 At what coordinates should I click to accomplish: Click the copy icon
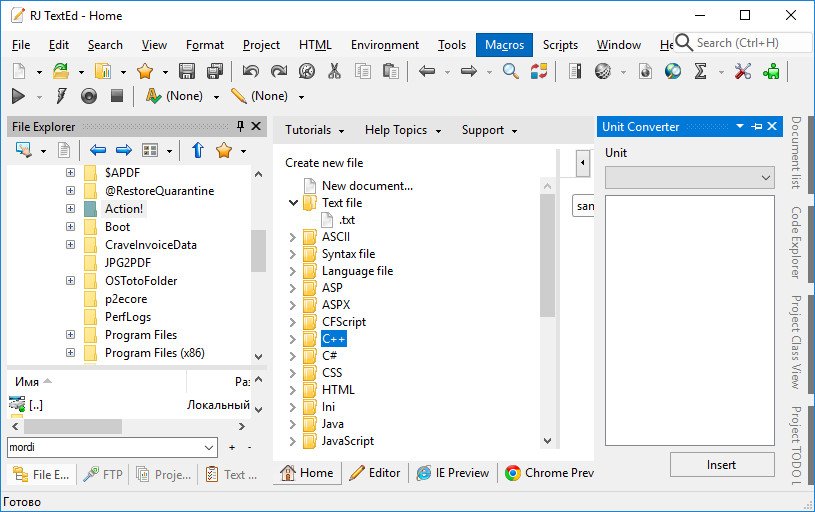pyautogui.click(x=363, y=71)
